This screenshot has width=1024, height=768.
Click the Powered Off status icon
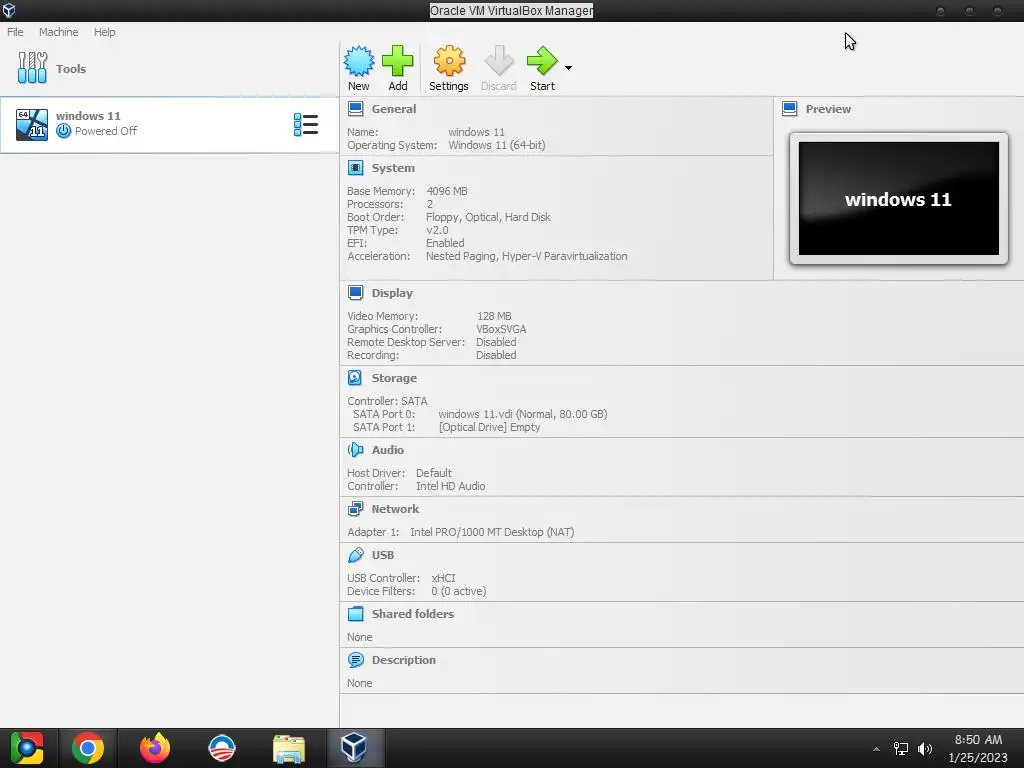[63, 131]
